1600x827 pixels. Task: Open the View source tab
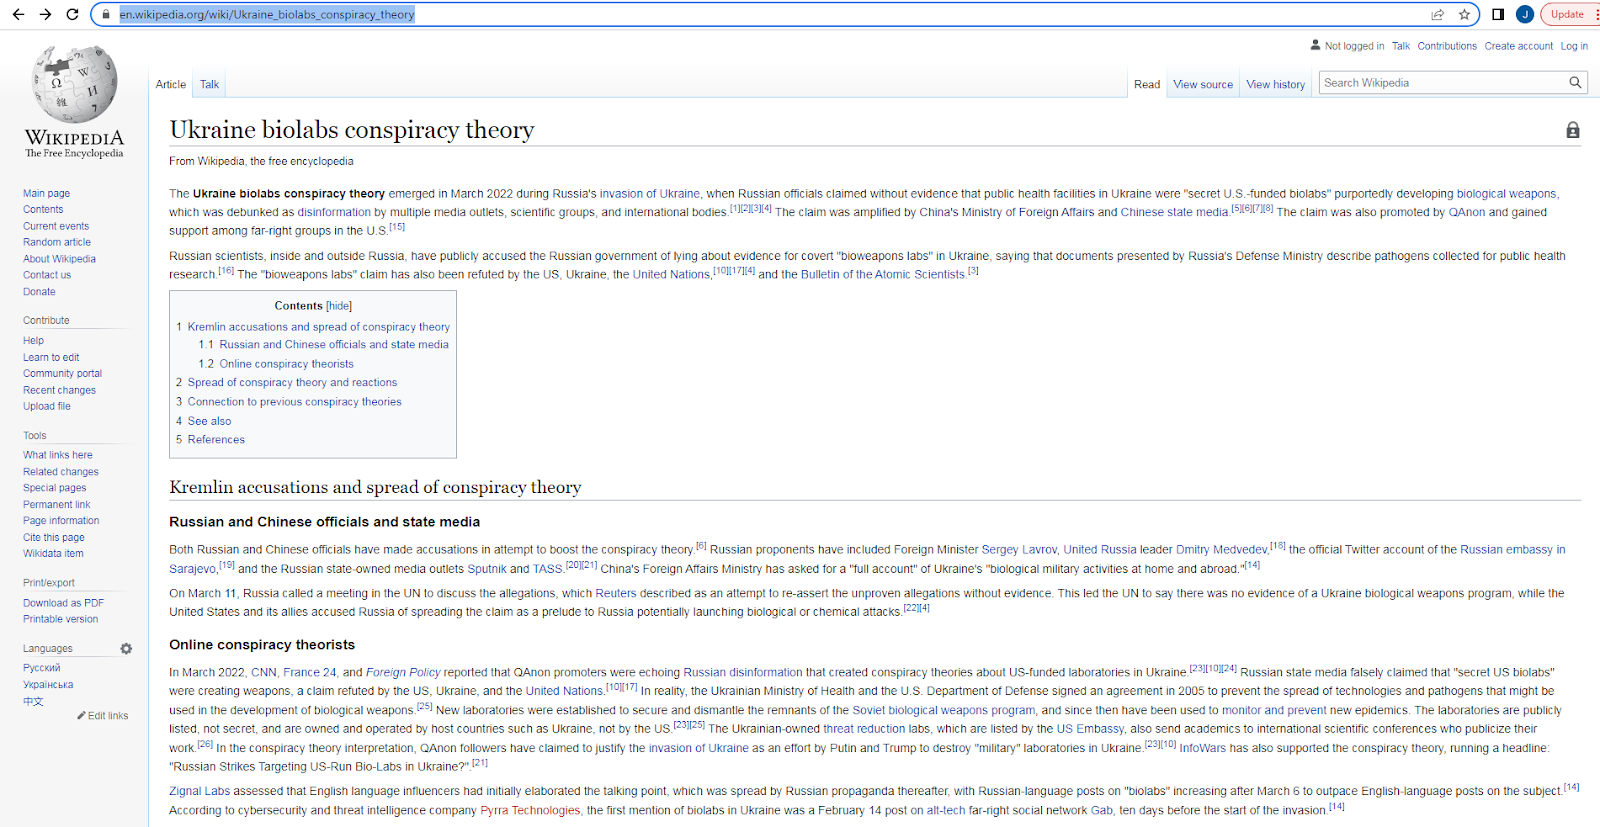pos(1203,84)
